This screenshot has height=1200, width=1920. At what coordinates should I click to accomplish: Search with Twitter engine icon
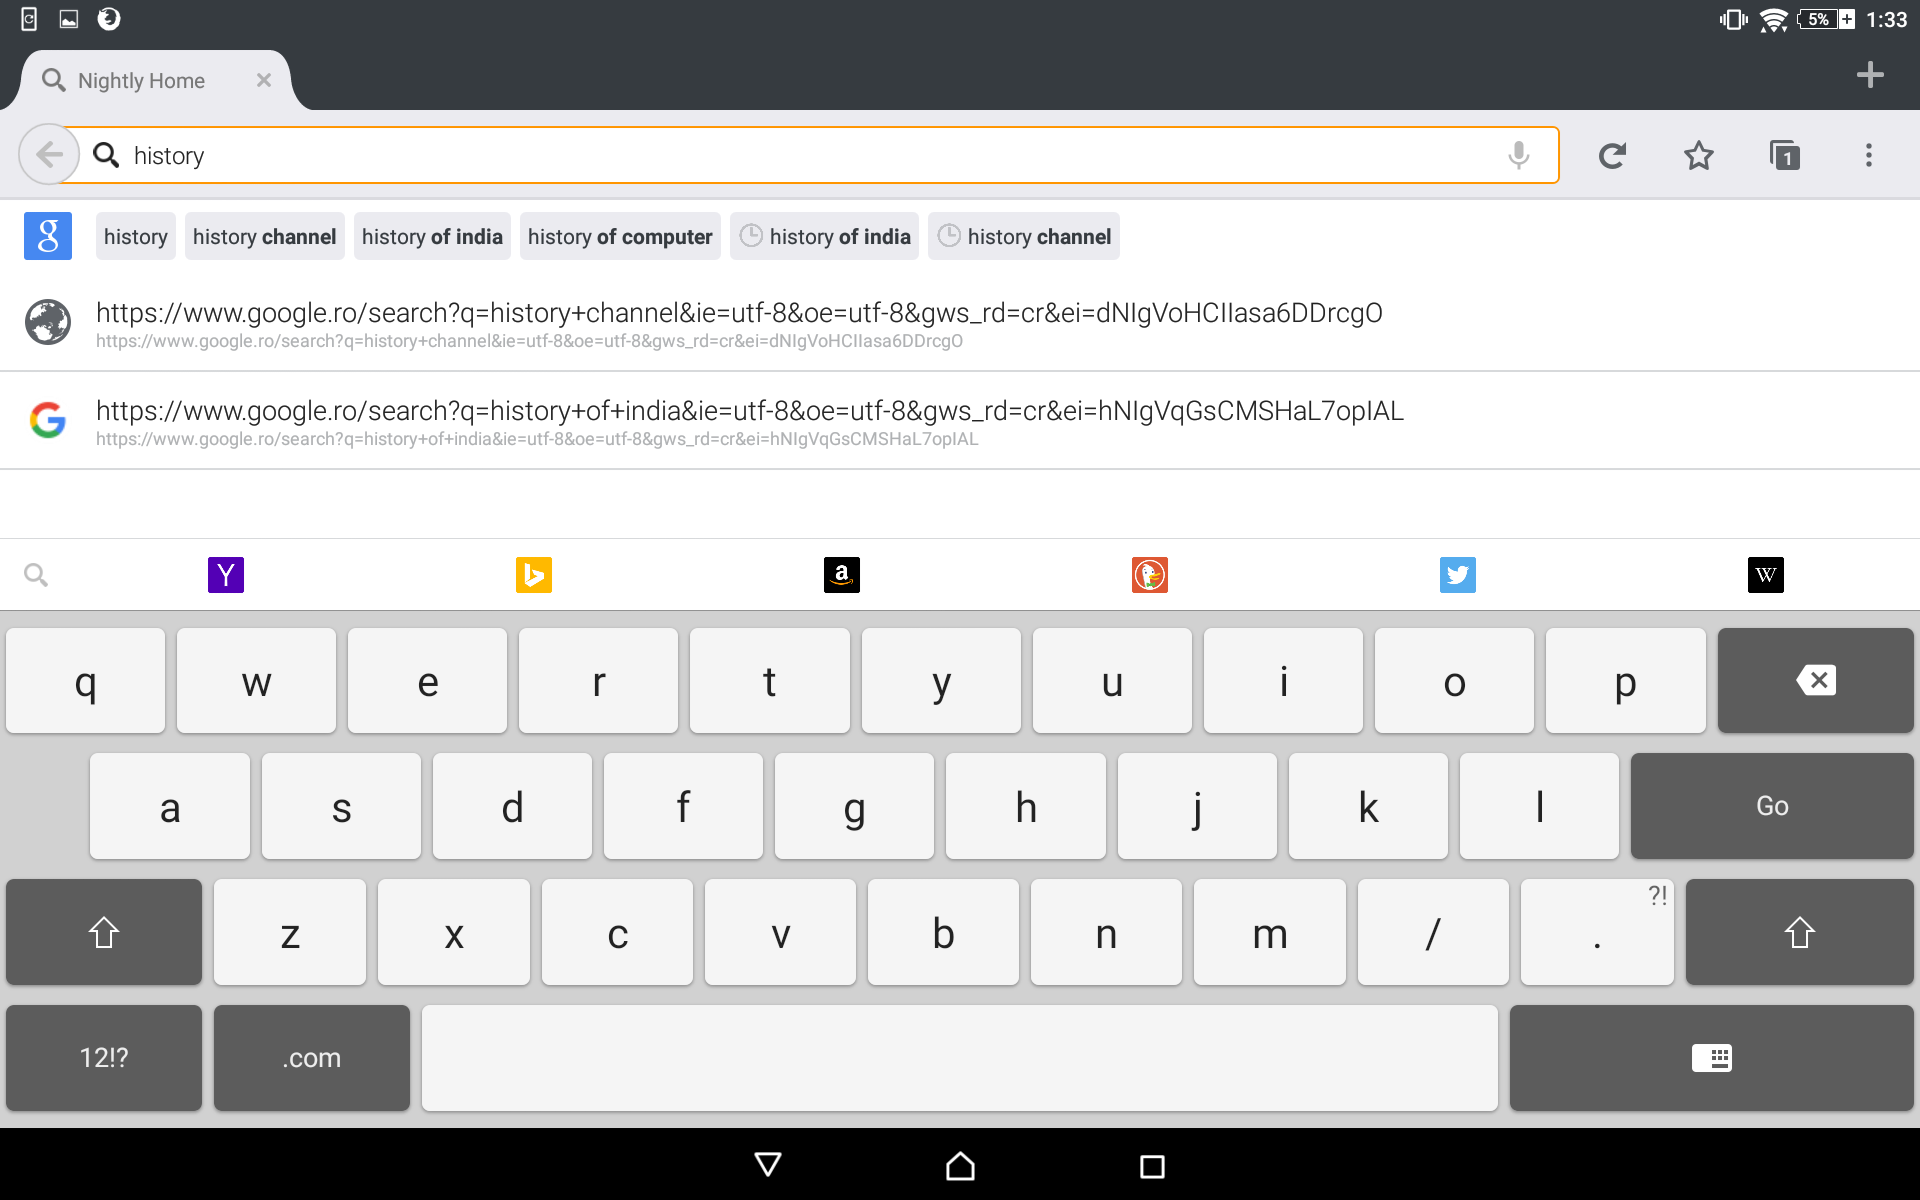click(1458, 575)
